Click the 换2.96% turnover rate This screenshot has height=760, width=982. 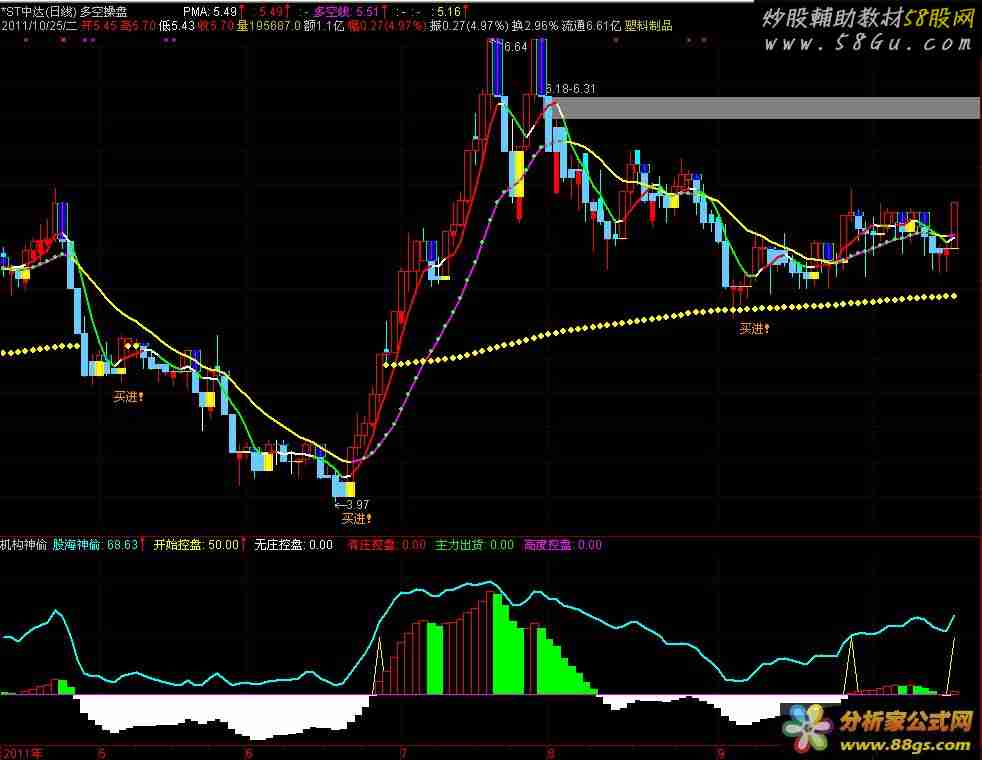[534, 26]
